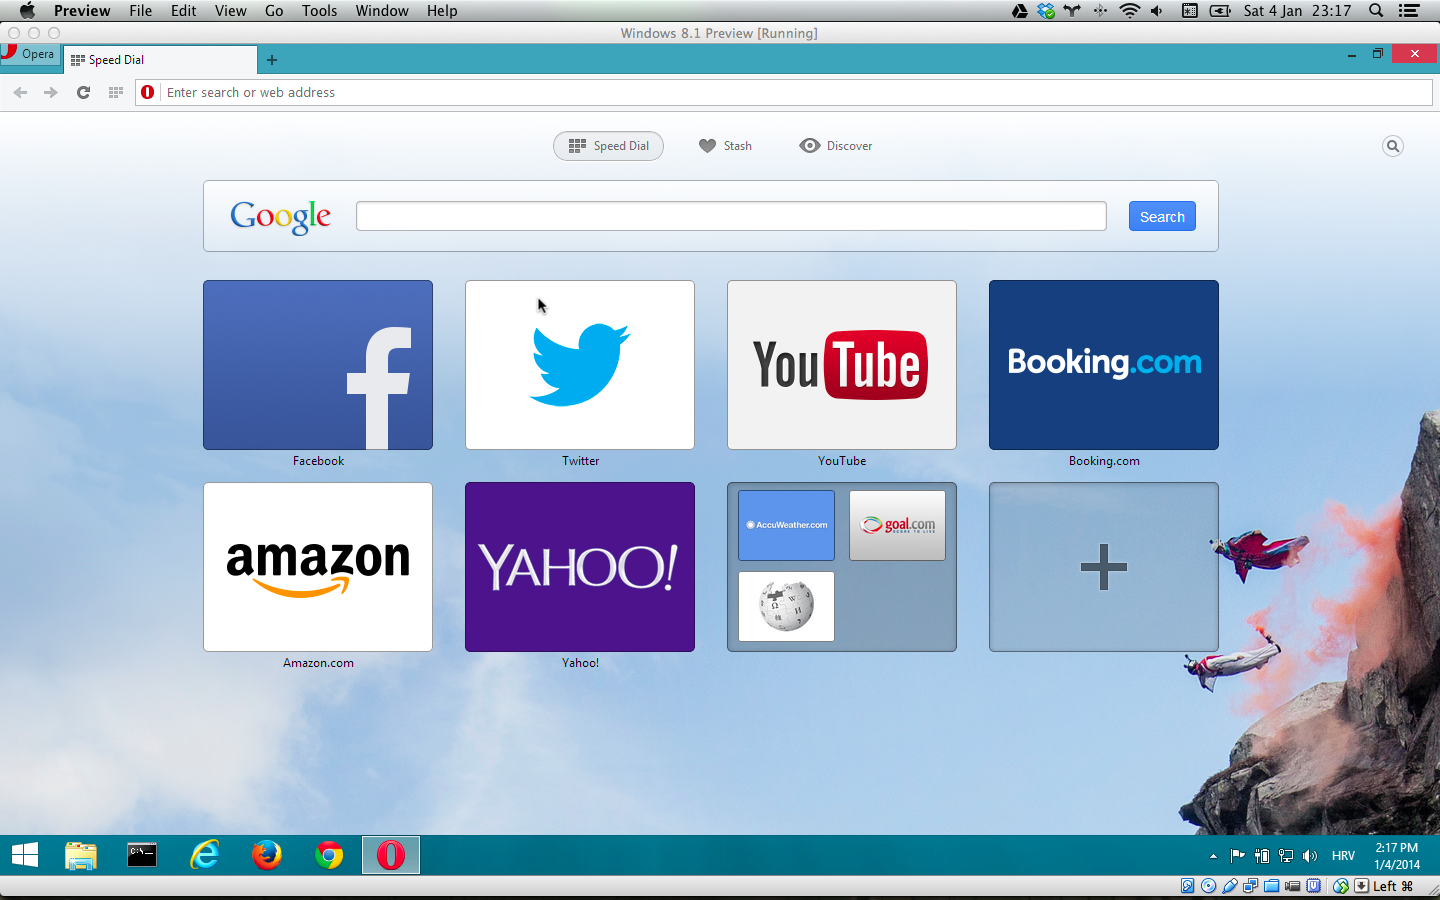Click VirtualBox optical disc status icon
The image size is (1440, 900).
coord(1208,886)
